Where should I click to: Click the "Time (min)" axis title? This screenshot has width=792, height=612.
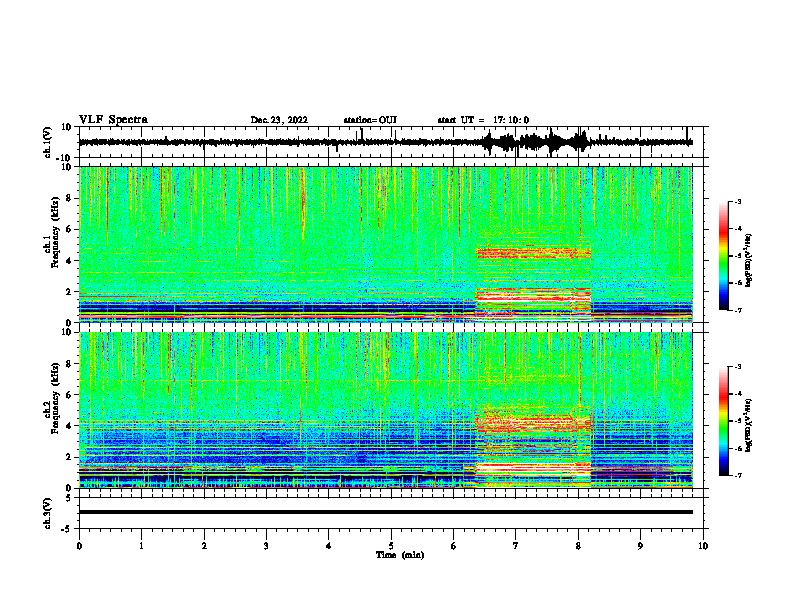[x=400, y=555]
